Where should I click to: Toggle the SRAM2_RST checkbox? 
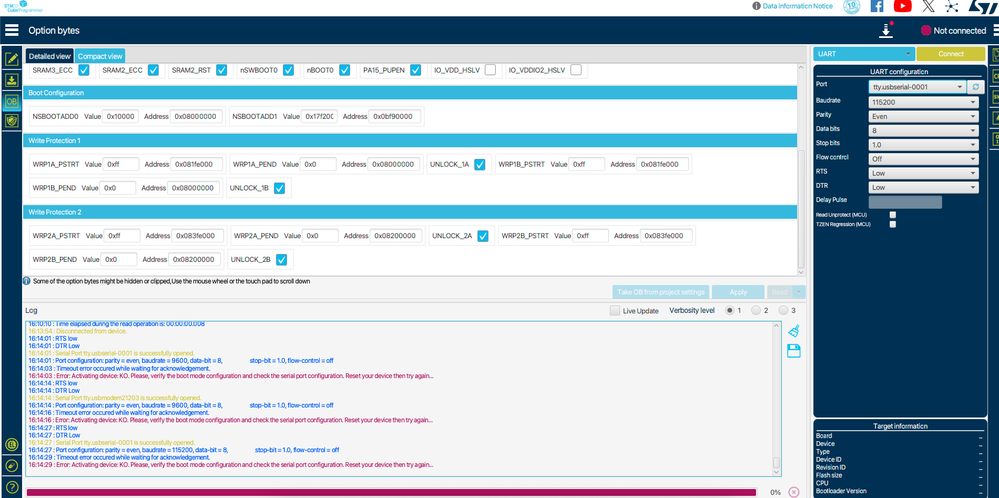click(222, 70)
